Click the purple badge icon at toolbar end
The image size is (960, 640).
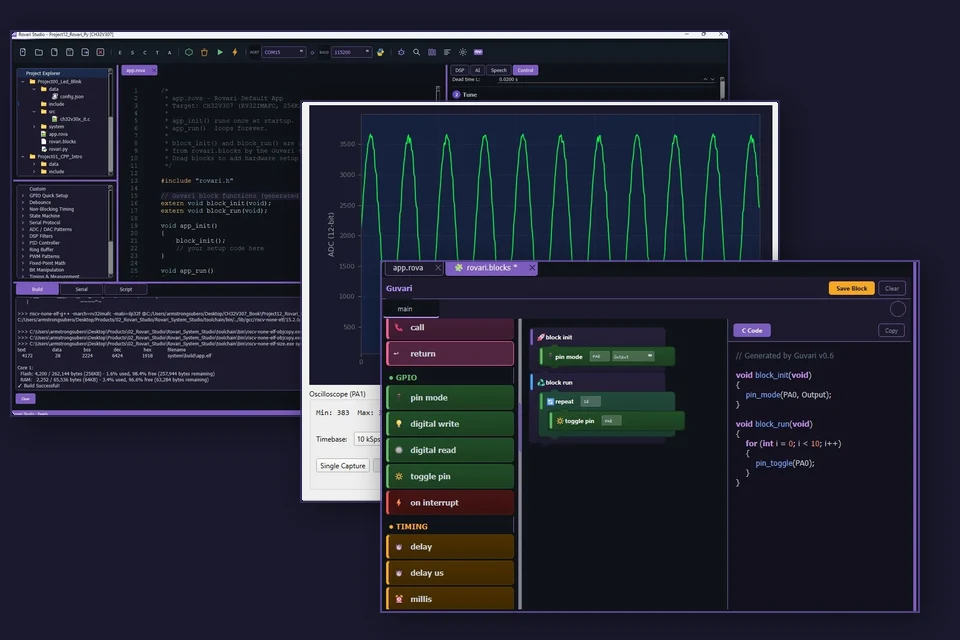[x=478, y=53]
